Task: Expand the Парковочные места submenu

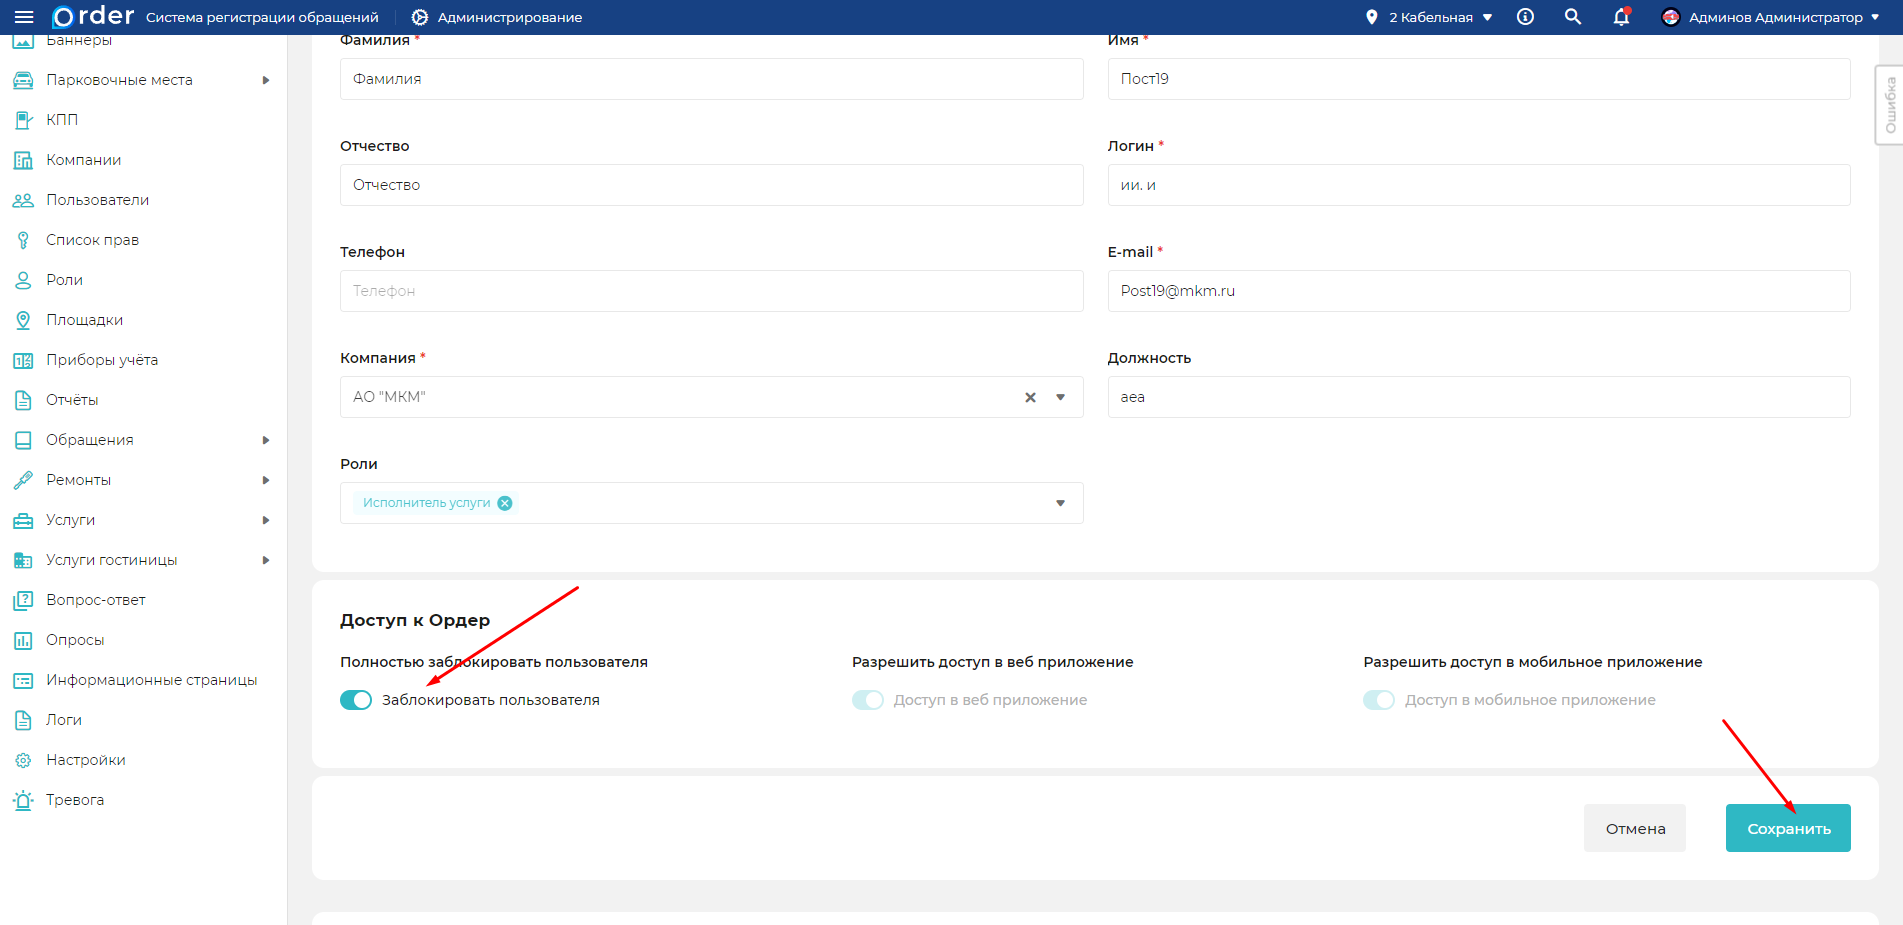Action: pyautogui.click(x=266, y=80)
